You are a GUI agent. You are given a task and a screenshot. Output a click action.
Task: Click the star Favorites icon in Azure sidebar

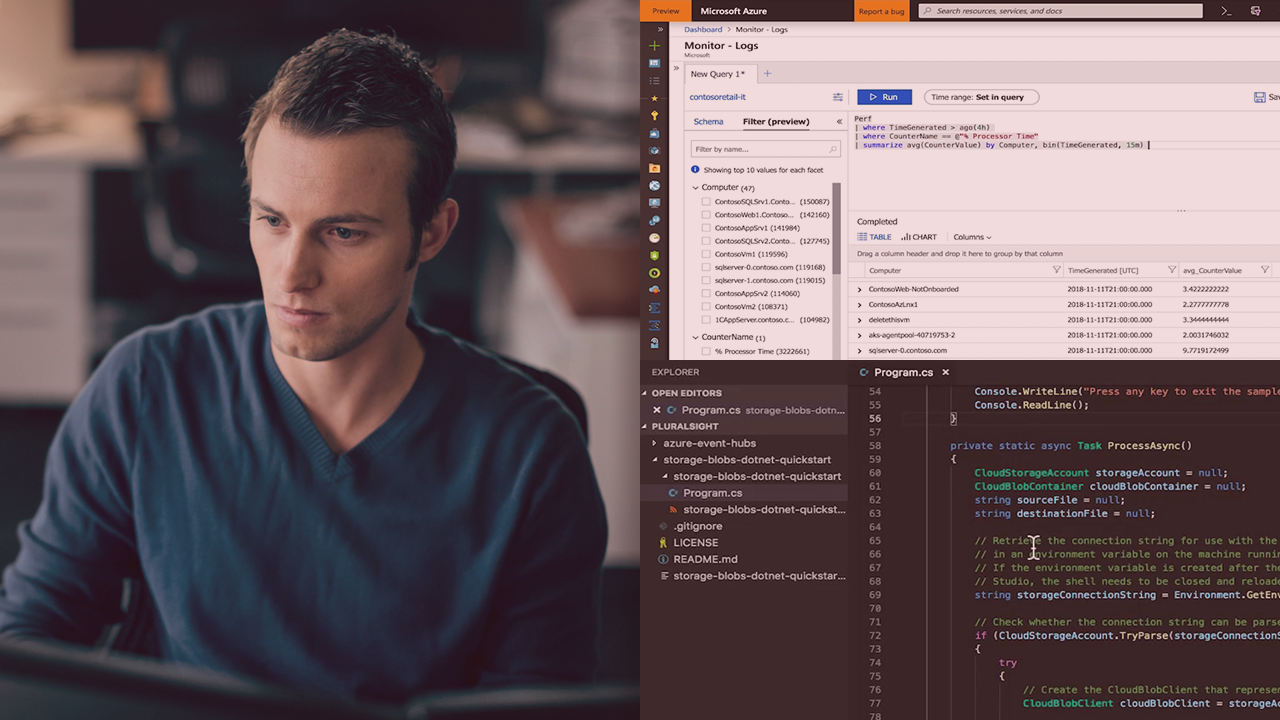655,98
